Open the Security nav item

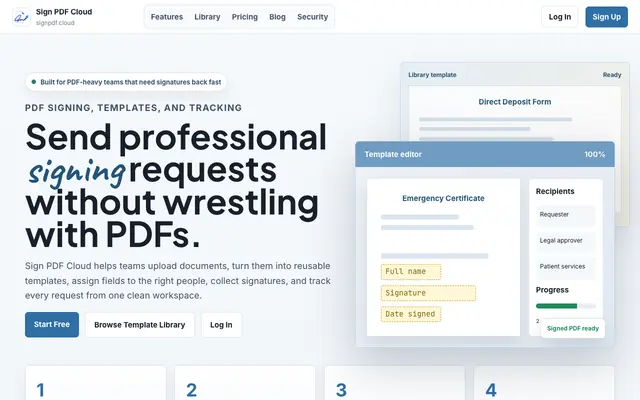(x=312, y=17)
